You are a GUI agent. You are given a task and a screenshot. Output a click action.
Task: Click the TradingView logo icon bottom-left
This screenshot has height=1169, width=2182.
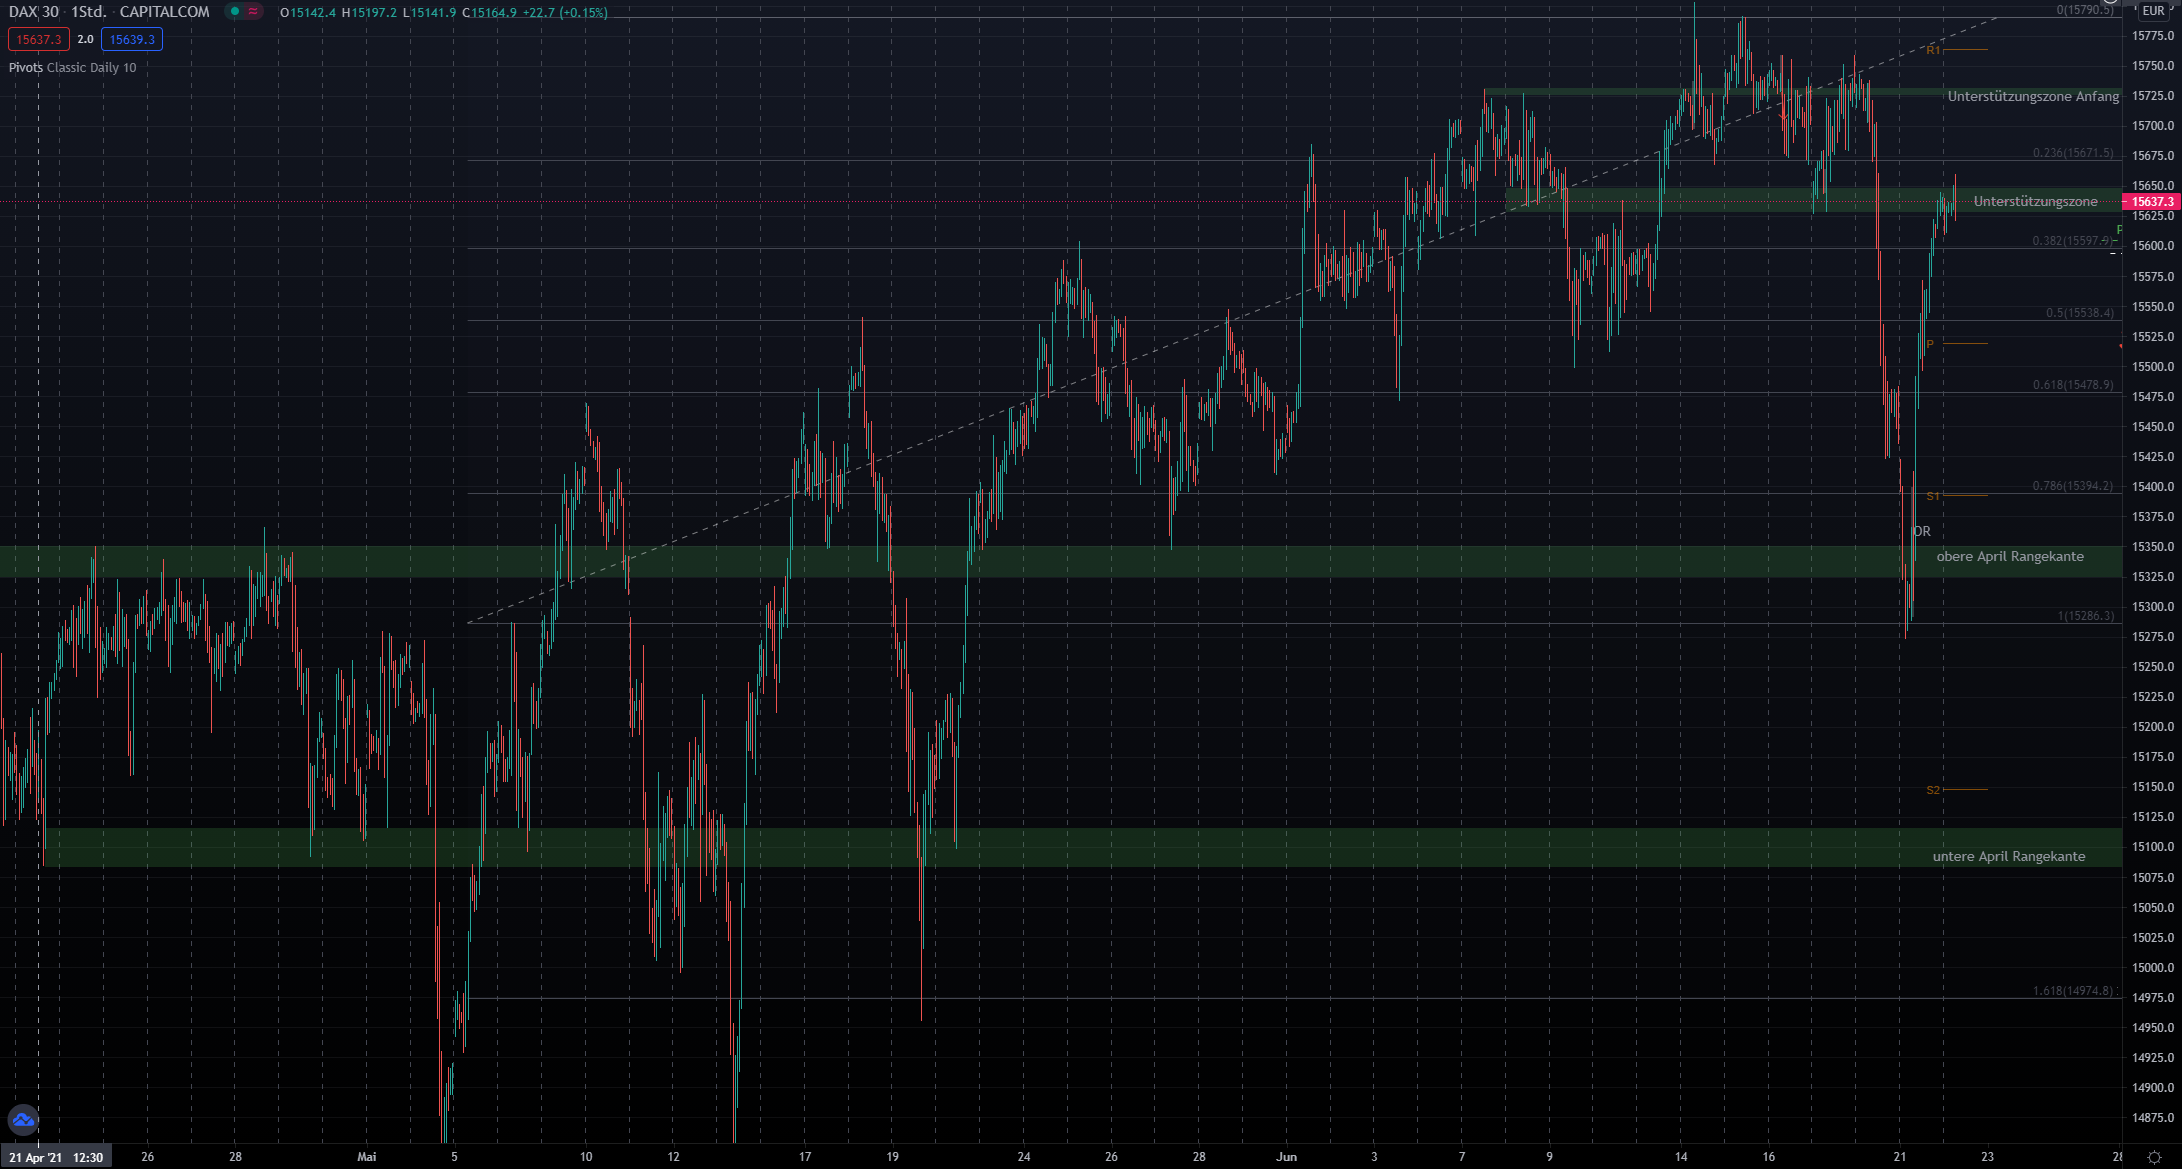click(22, 1120)
